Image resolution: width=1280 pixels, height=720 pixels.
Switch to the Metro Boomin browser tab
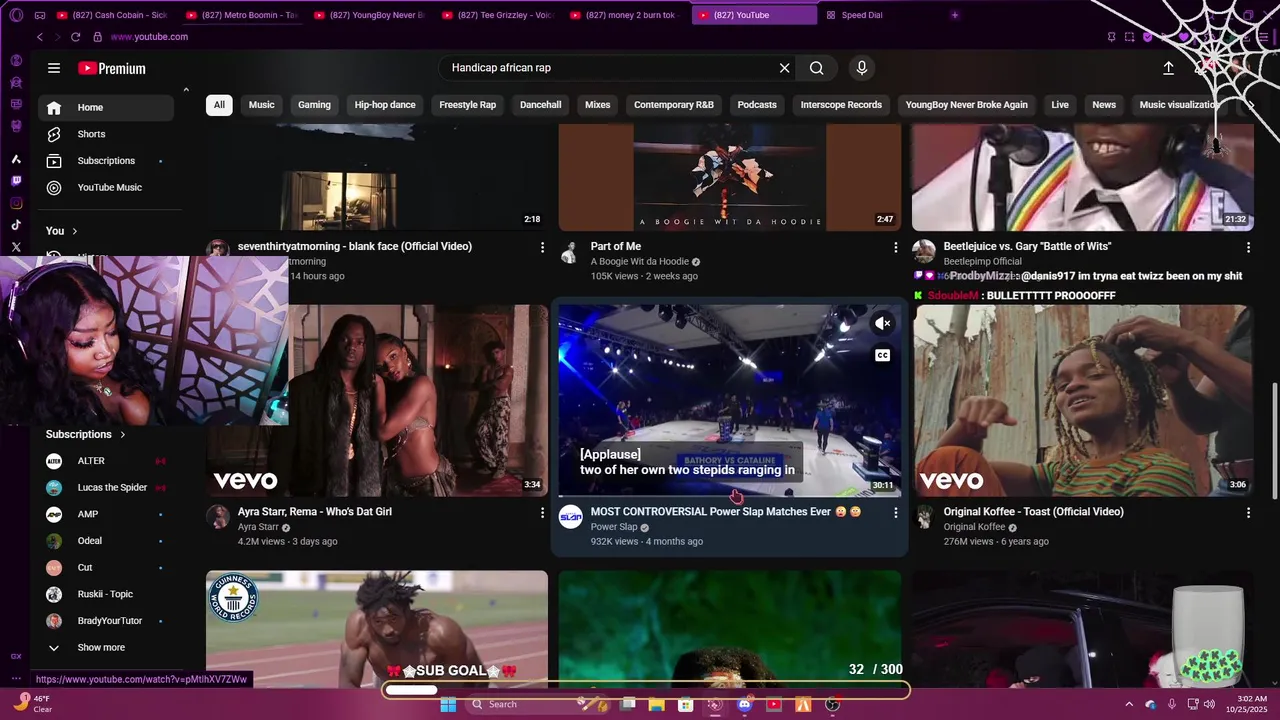(243, 15)
